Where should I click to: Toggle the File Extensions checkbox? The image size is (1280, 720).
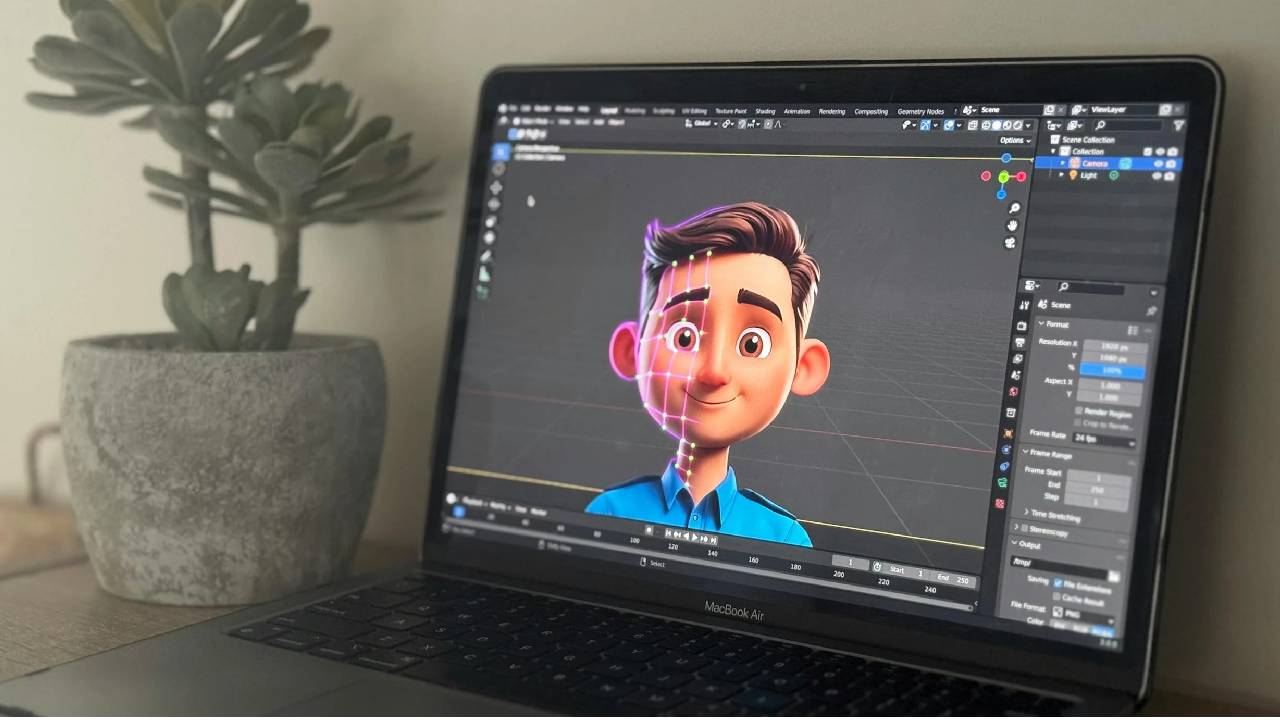coord(1058,583)
